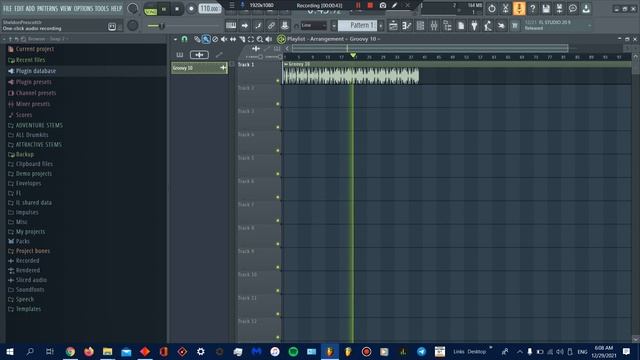
Task: Open the Playlist view icon
Action: click(x=393, y=26)
